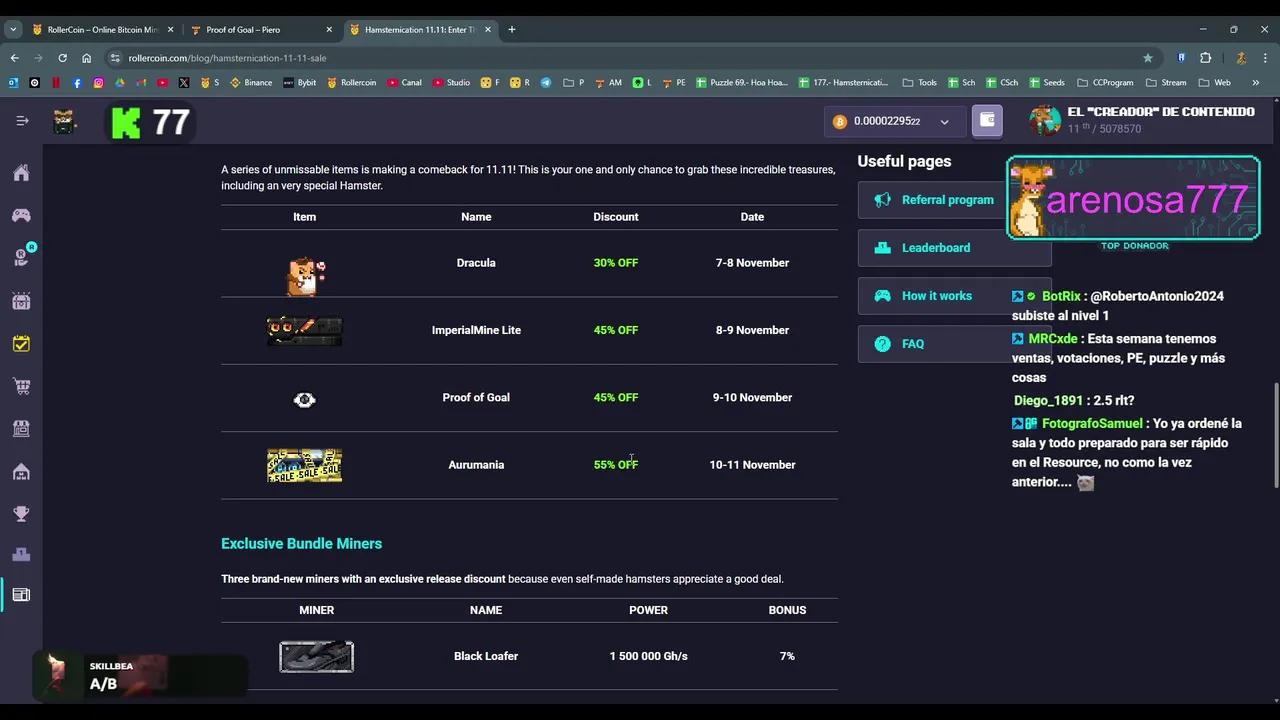
Task: Click the shopping cart Store icon
Action: pyautogui.click(x=21, y=386)
